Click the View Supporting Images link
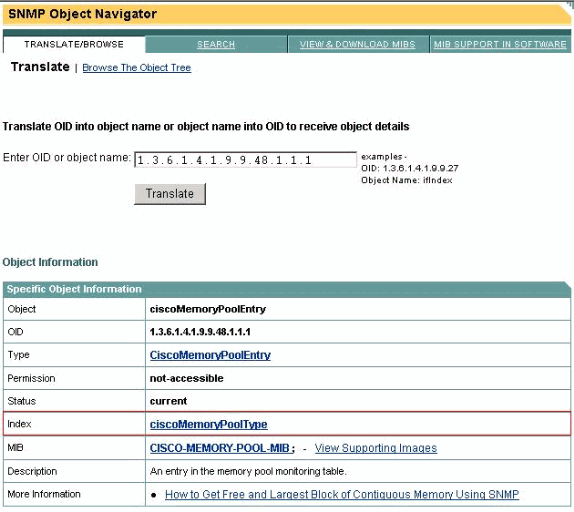This screenshot has height=512, width=574. (x=376, y=448)
